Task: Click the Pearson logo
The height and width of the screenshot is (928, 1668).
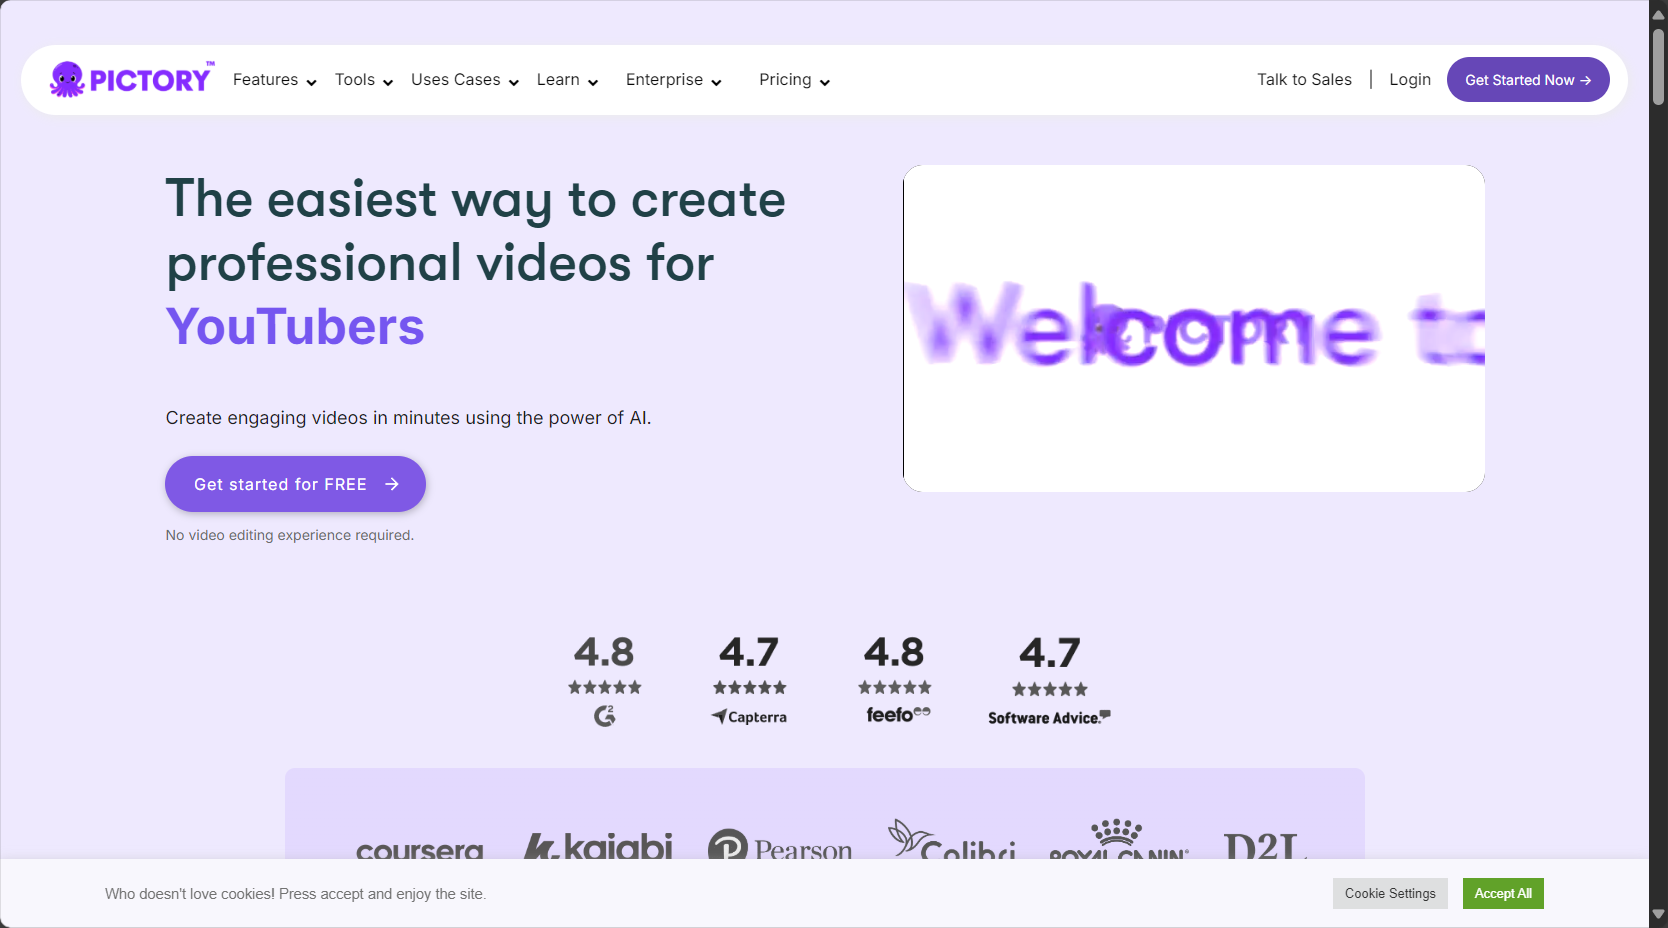Action: click(x=780, y=846)
